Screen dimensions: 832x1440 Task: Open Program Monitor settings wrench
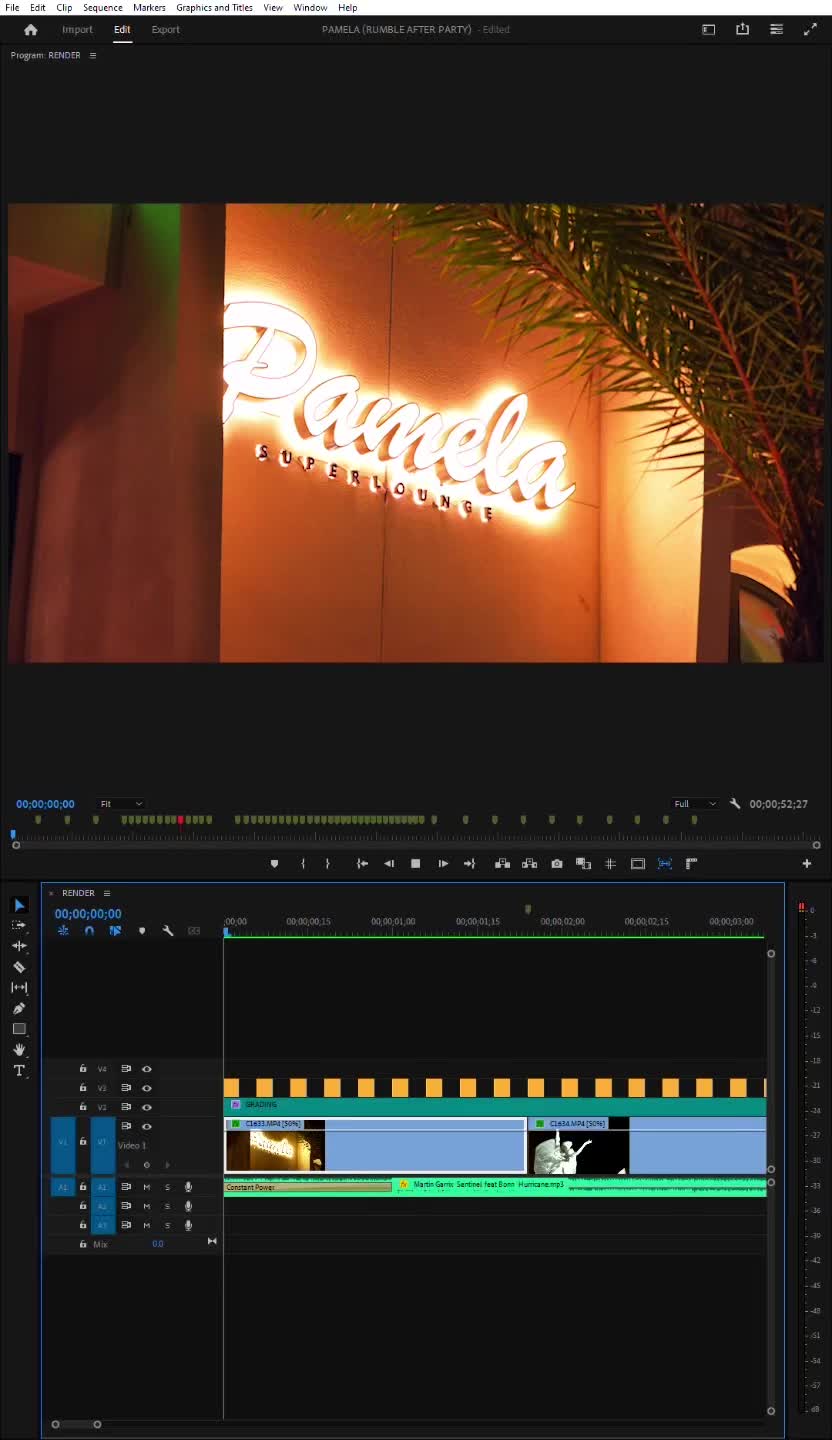pyautogui.click(x=735, y=804)
